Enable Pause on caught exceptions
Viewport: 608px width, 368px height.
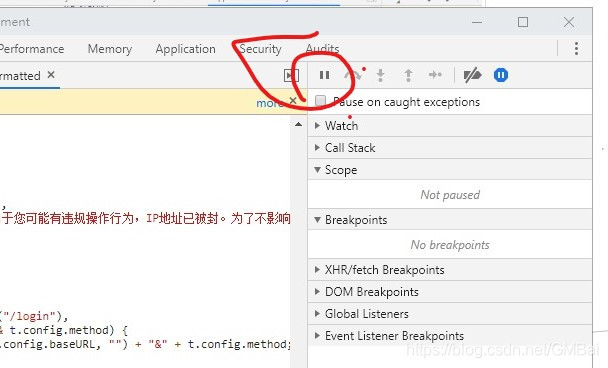(x=320, y=101)
